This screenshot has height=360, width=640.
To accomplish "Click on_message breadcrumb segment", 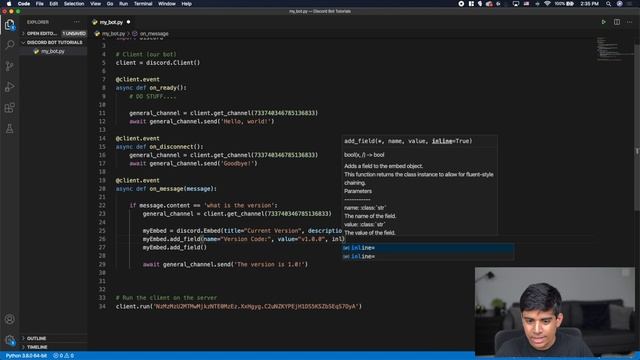I will tap(154, 33).
